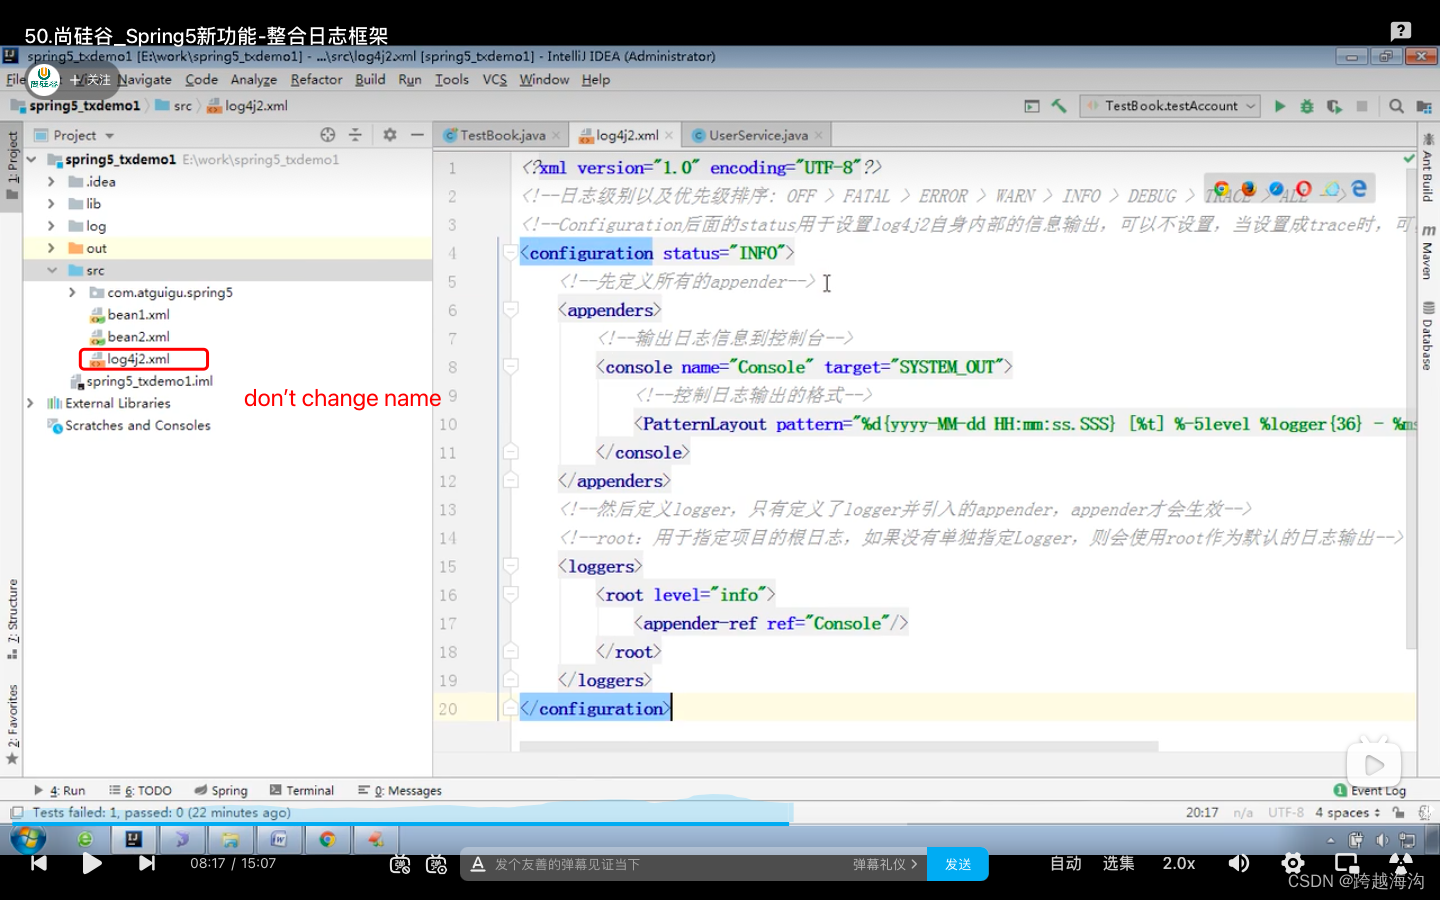Image resolution: width=1440 pixels, height=900 pixels.
Task: Open Chrome icon in Windows taskbar
Action: coord(327,839)
